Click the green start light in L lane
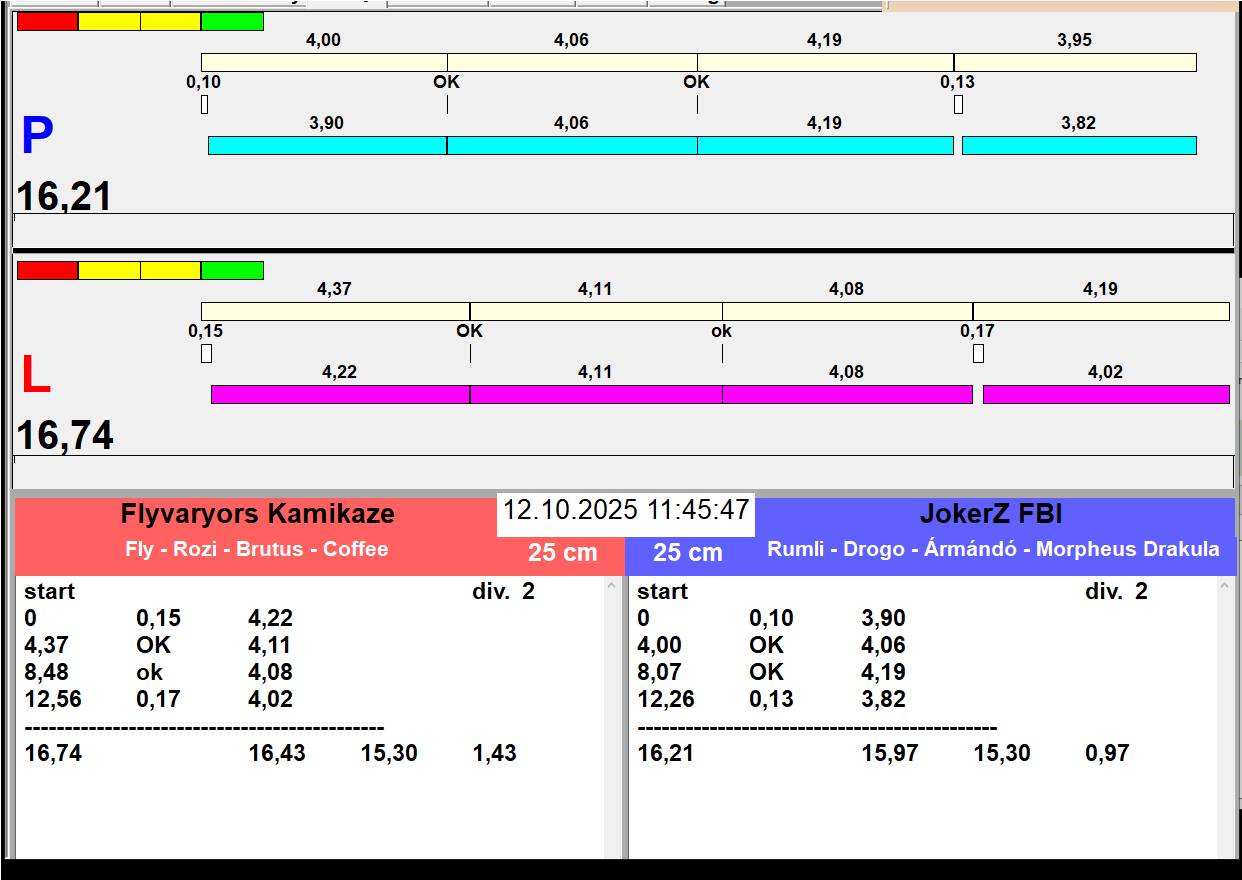Image resolution: width=1242 pixels, height=880 pixels. tap(232, 271)
